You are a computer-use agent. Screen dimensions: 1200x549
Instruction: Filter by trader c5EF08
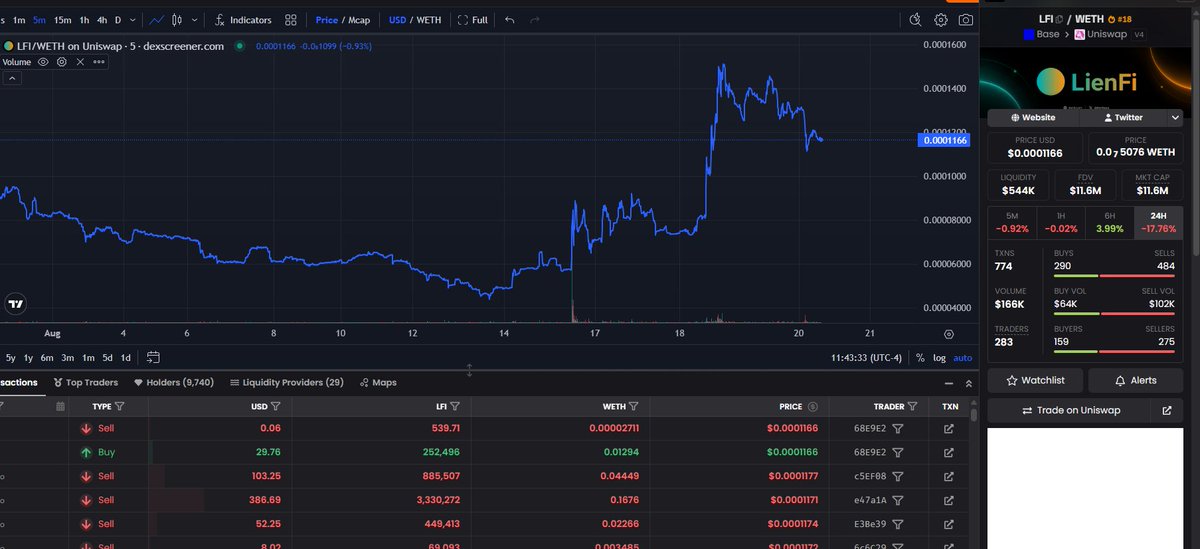click(898, 476)
